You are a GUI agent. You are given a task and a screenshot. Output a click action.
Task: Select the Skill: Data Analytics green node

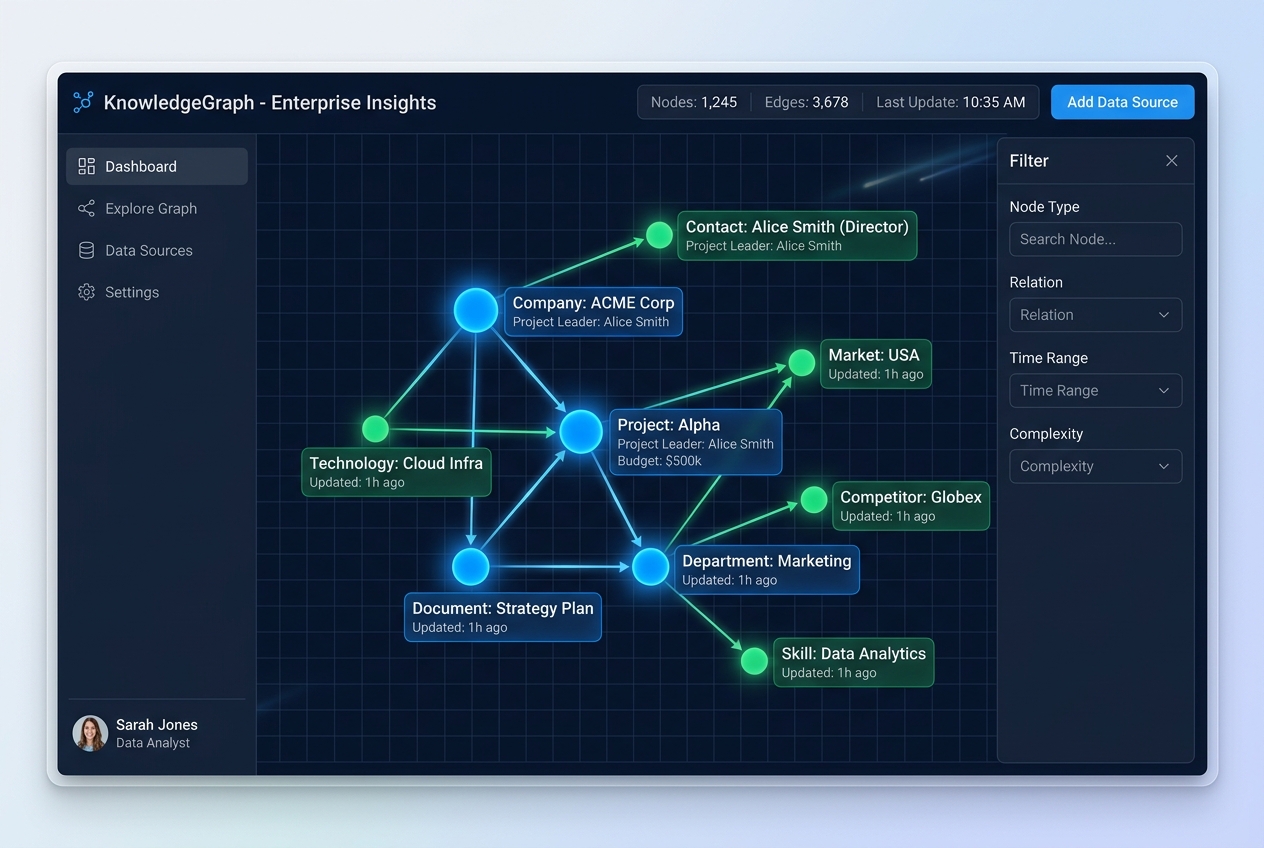[x=755, y=660]
